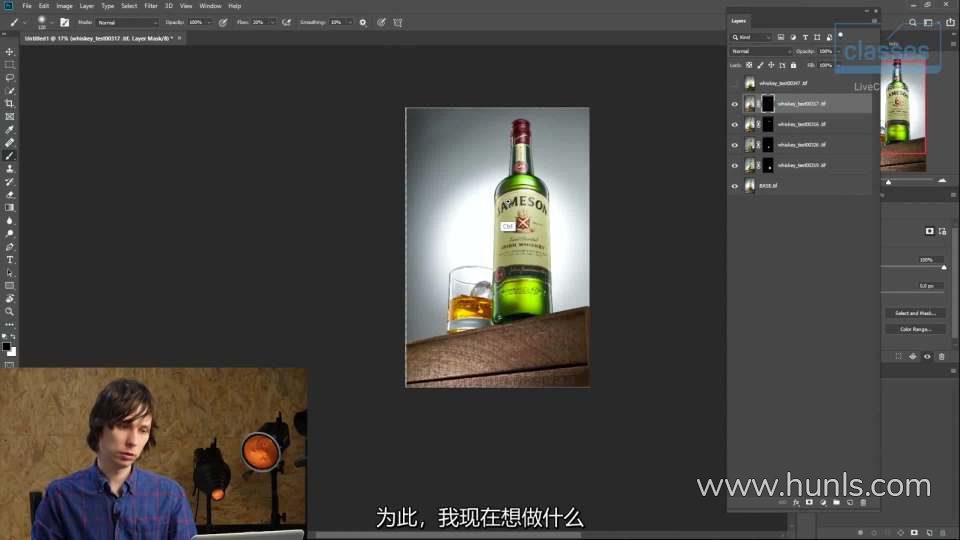Image resolution: width=960 pixels, height=540 pixels.
Task: Toggle lock transparent pixels
Action: (749, 65)
